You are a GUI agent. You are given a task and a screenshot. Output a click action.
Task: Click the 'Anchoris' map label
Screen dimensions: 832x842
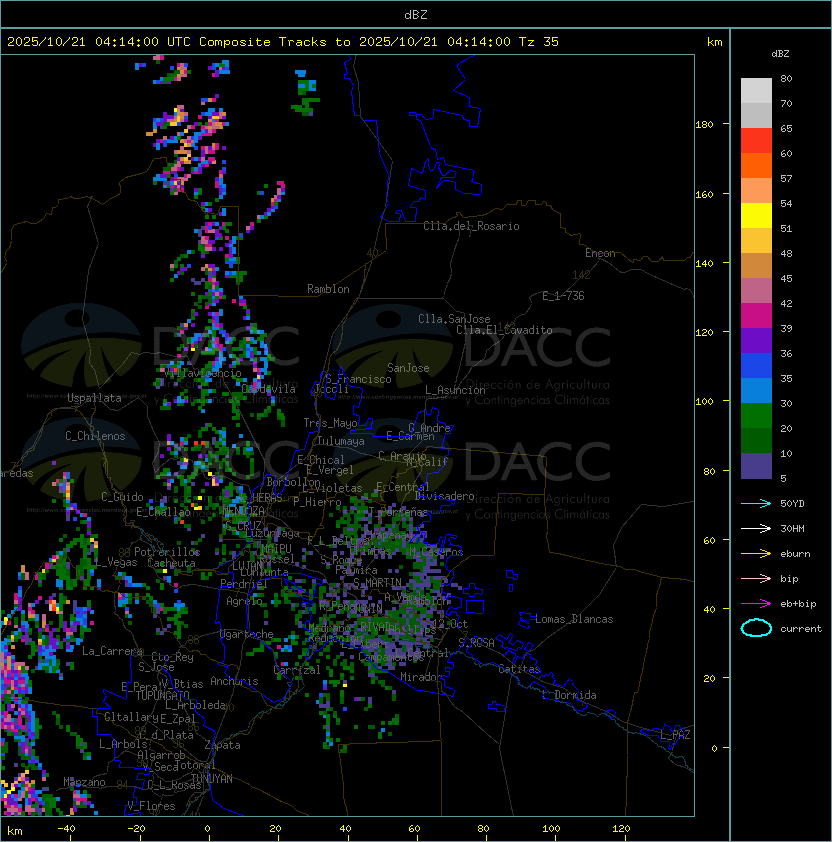(x=234, y=681)
